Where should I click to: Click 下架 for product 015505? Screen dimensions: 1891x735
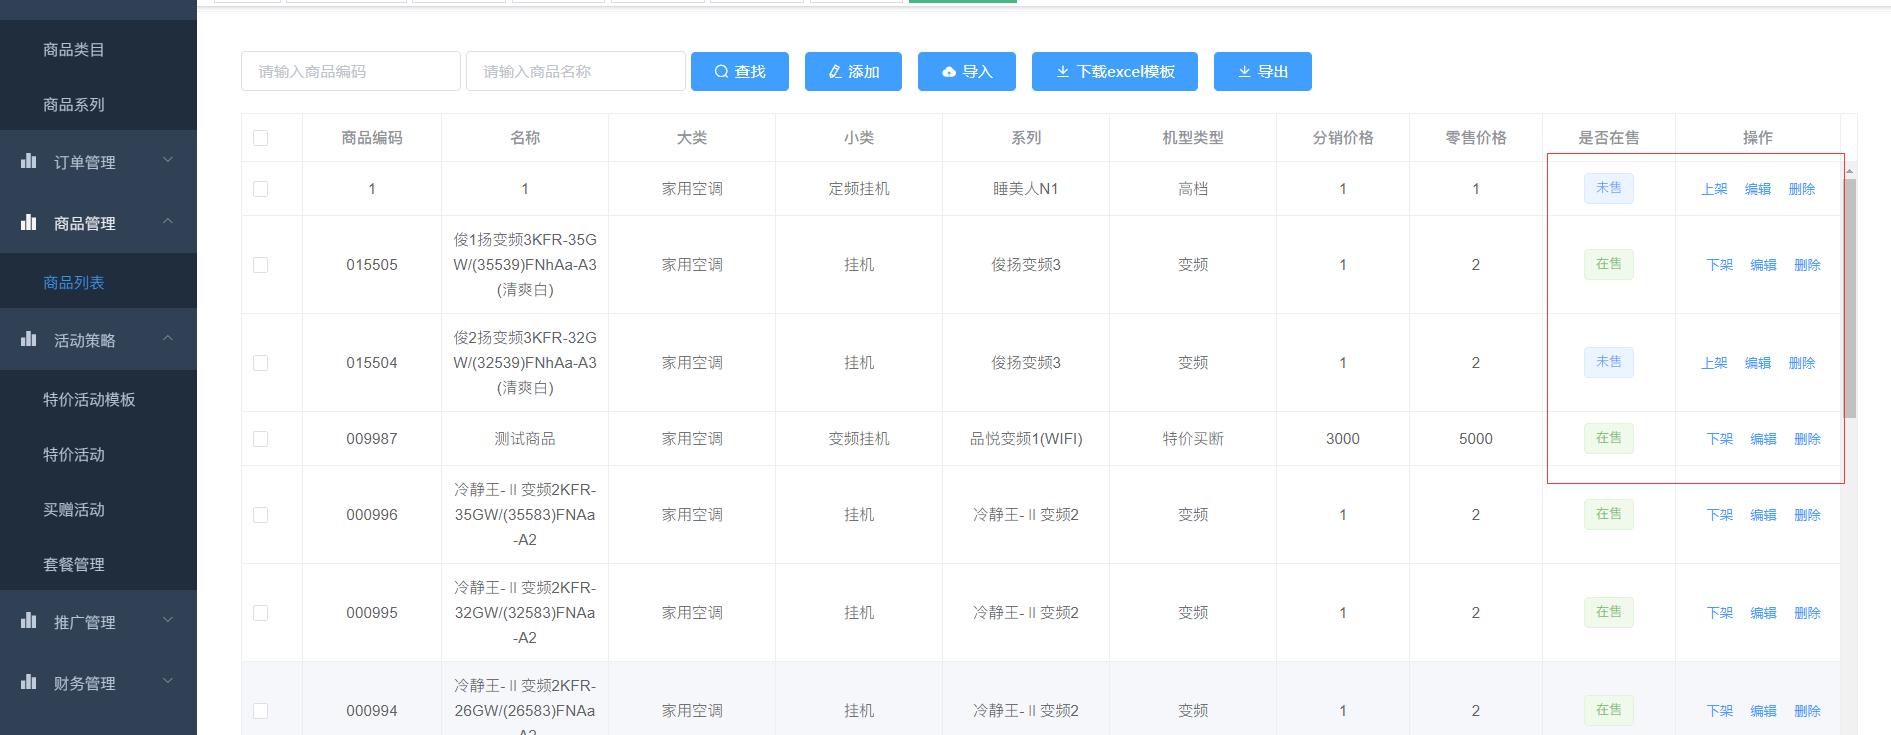click(1719, 265)
